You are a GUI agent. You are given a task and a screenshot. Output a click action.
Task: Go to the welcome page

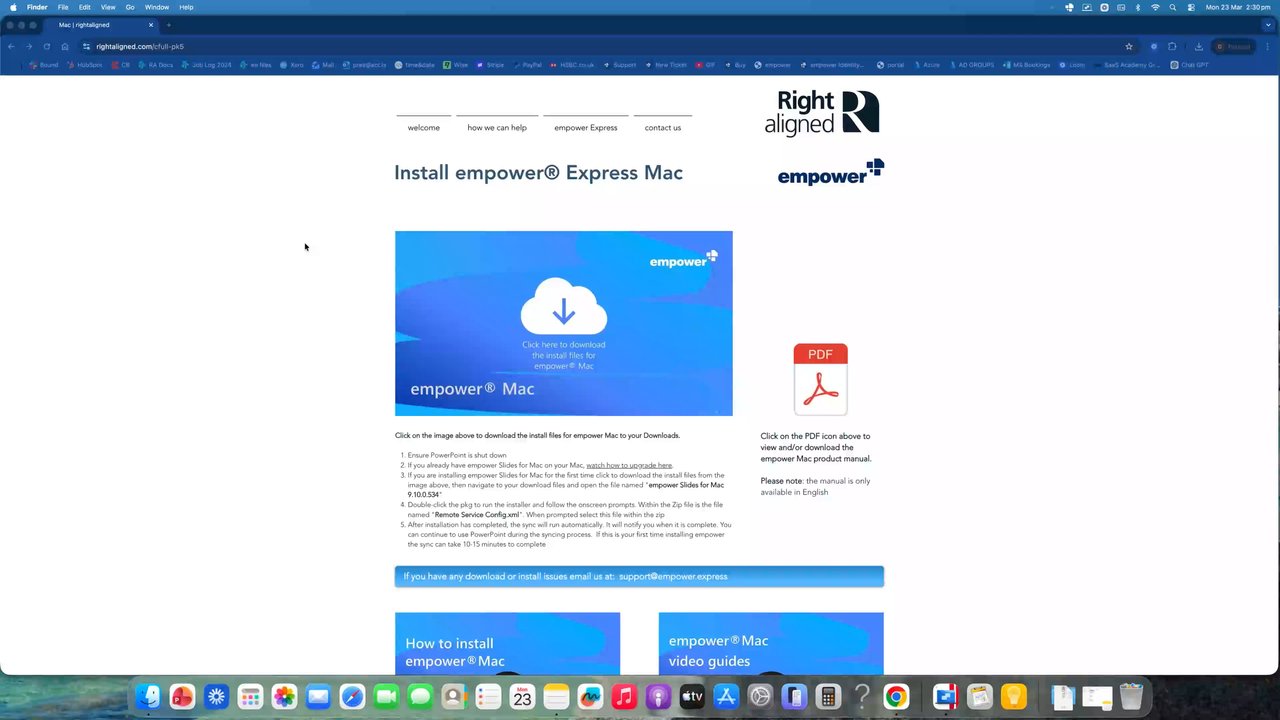(424, 128)
